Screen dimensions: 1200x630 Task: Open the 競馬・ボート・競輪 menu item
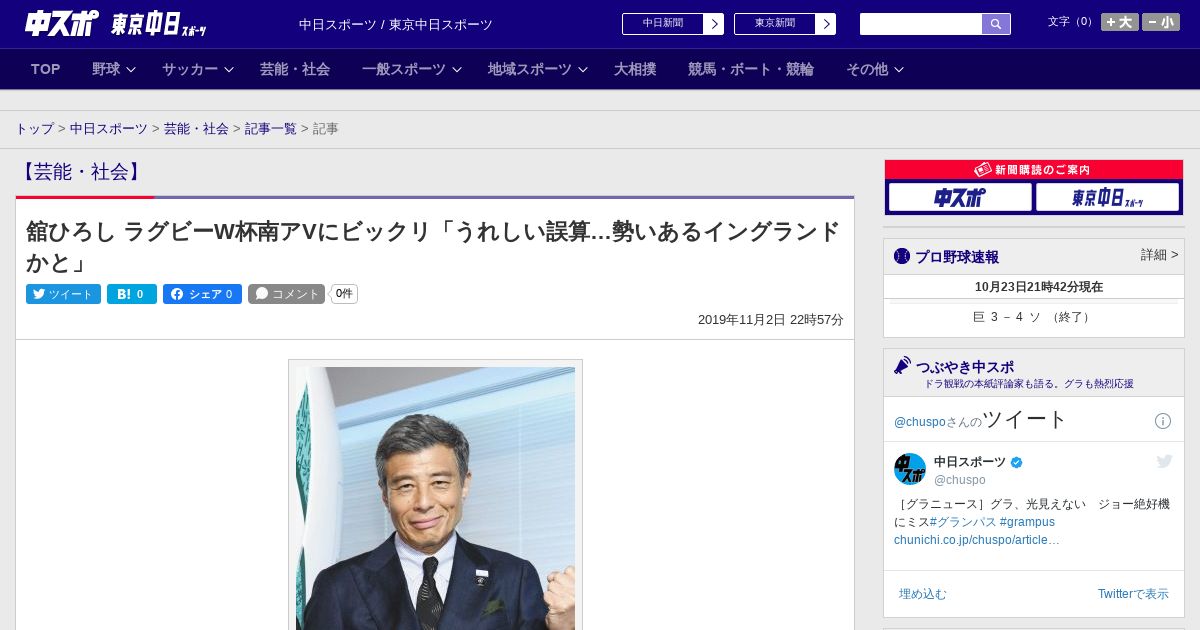click(x=751, y=69)
